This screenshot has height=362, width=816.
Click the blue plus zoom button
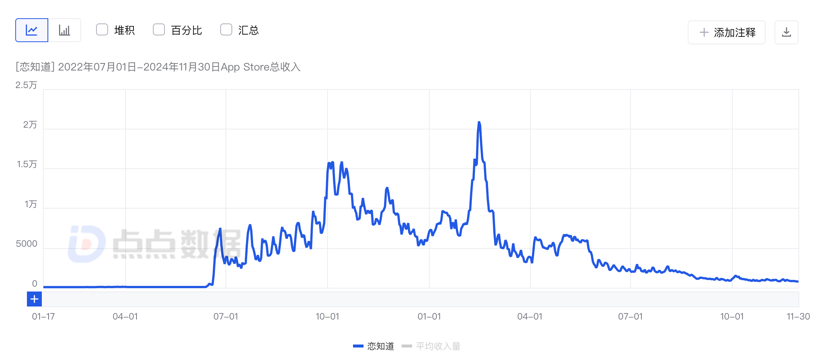pos(34,299)
